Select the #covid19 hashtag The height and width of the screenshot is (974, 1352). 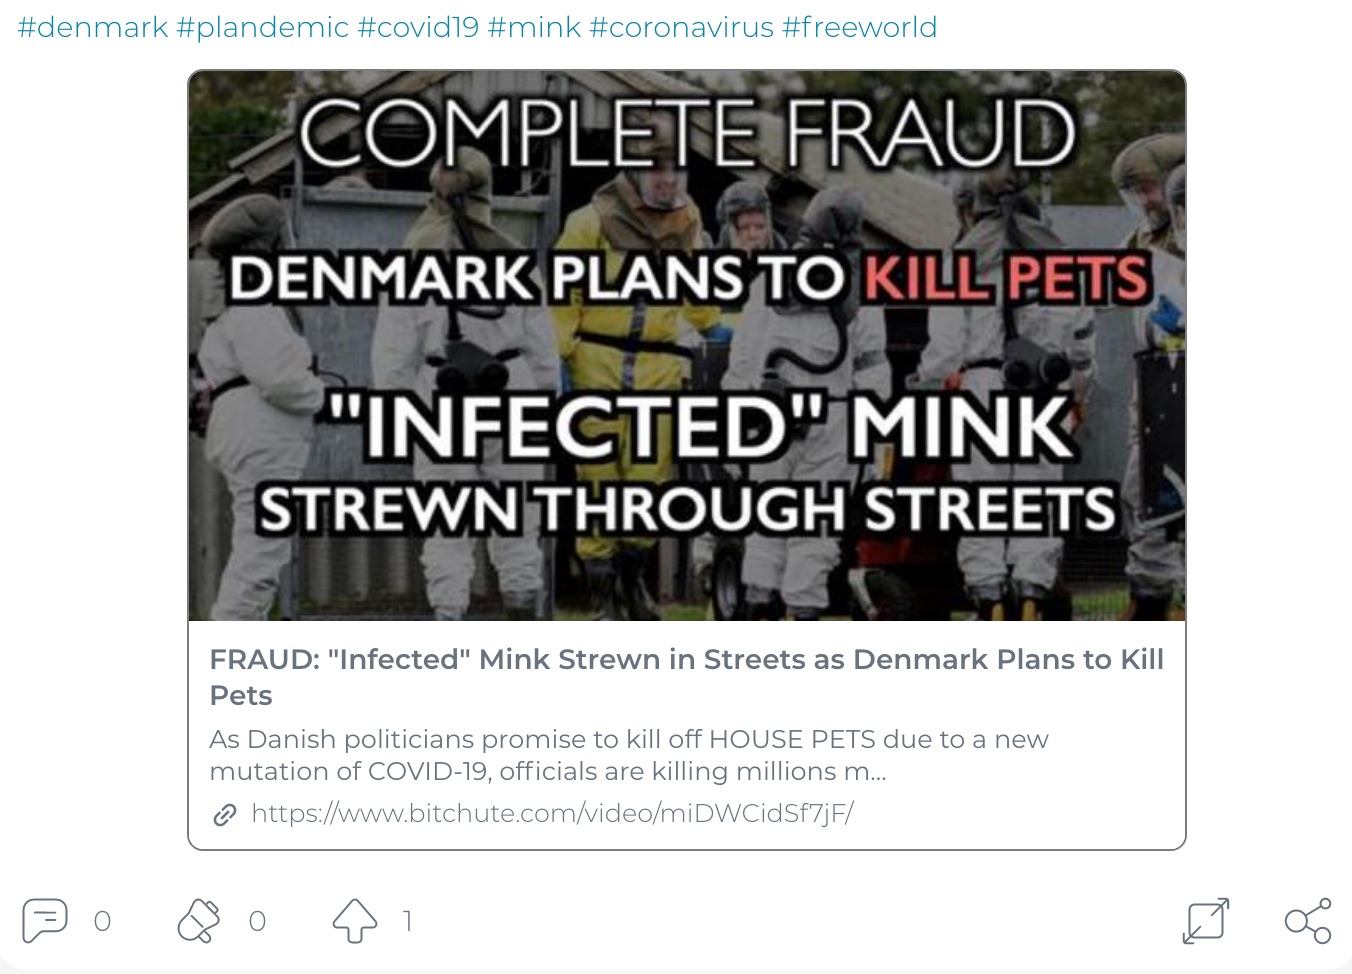coord(418,27)
